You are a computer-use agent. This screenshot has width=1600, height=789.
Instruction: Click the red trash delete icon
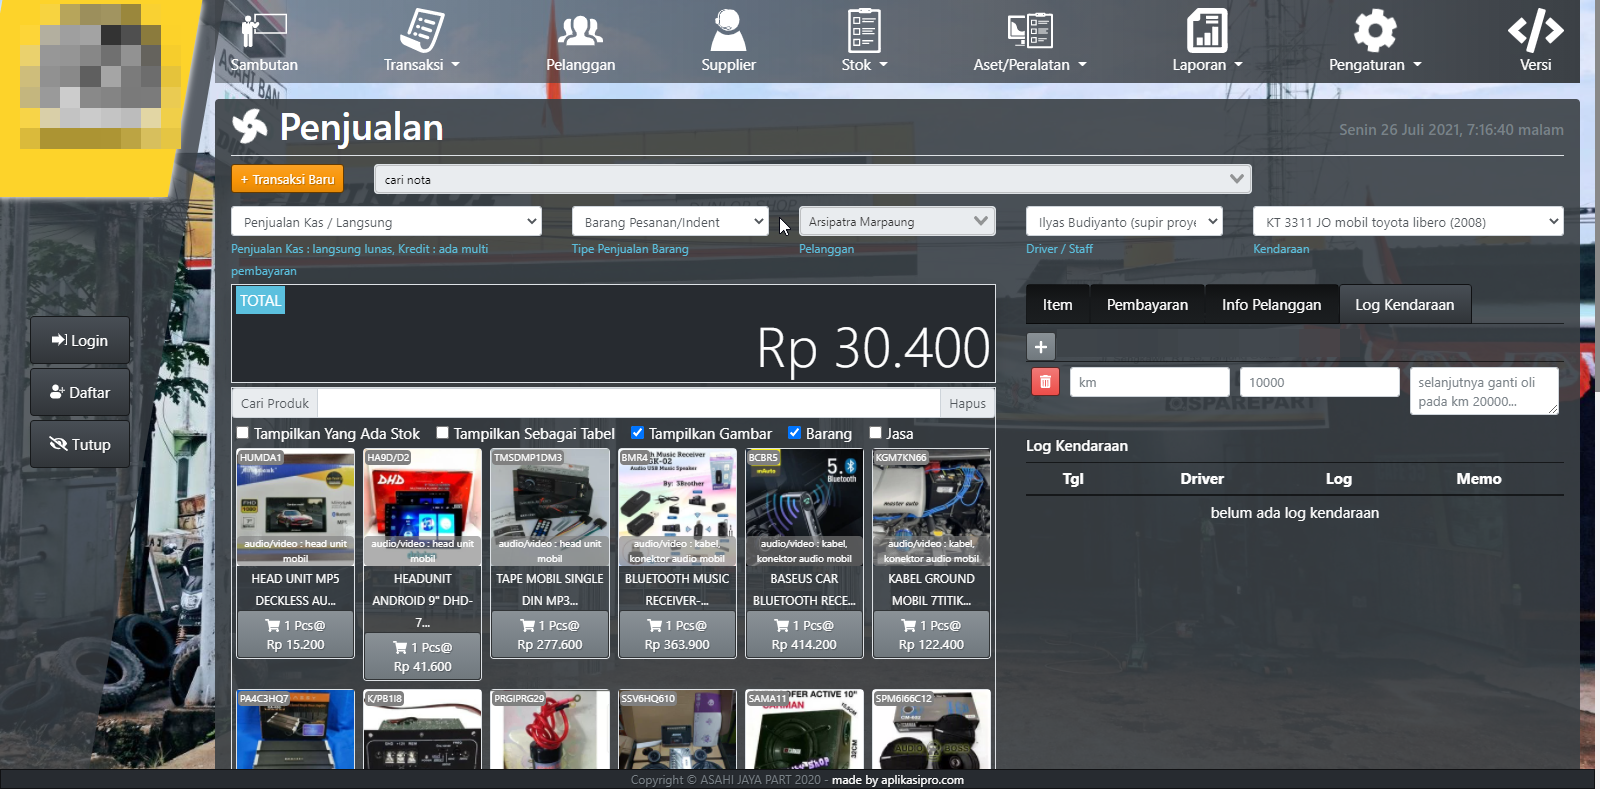click(1045, 382)
